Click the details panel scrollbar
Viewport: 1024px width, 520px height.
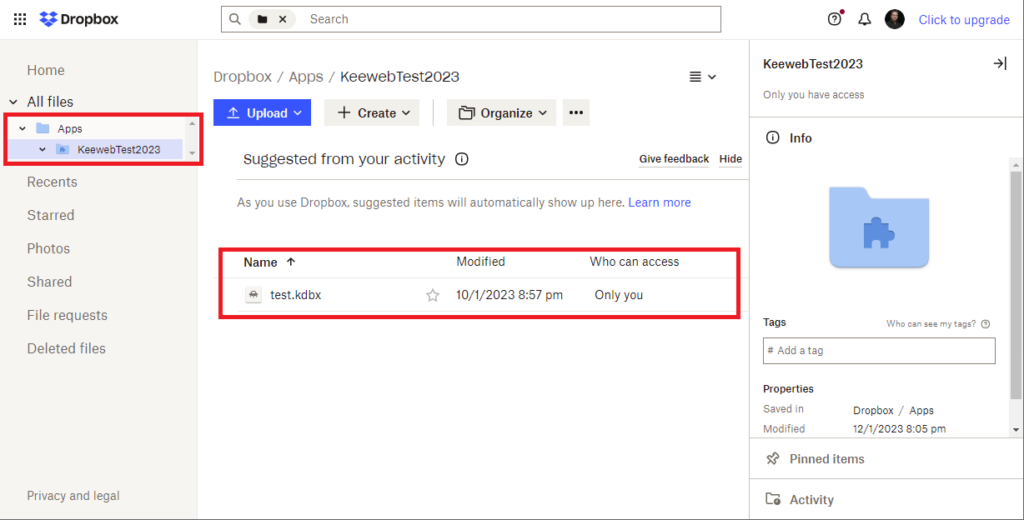point(1016,284)
